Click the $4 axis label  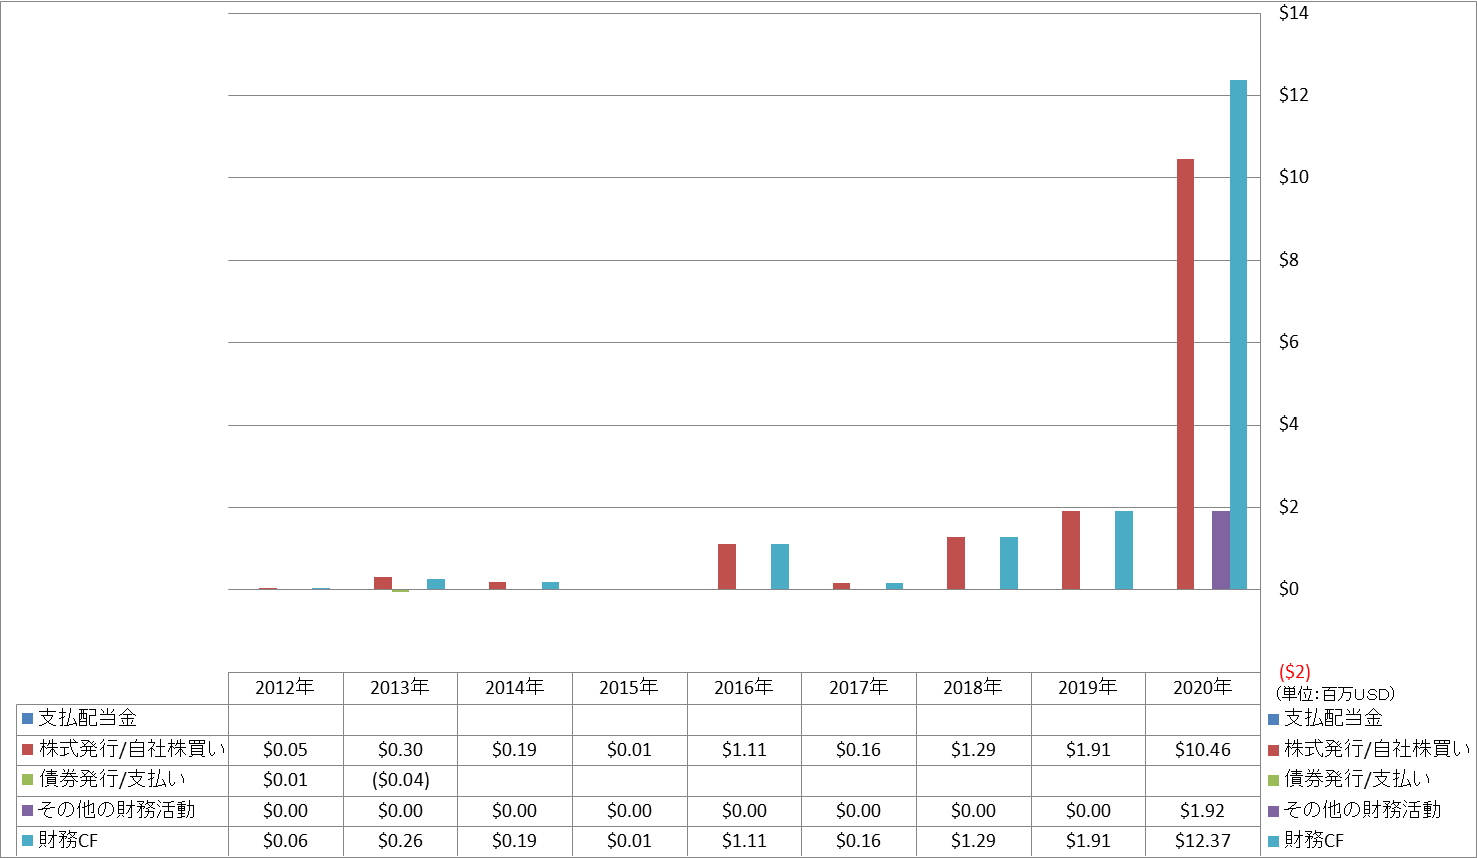click(1289, 424)
